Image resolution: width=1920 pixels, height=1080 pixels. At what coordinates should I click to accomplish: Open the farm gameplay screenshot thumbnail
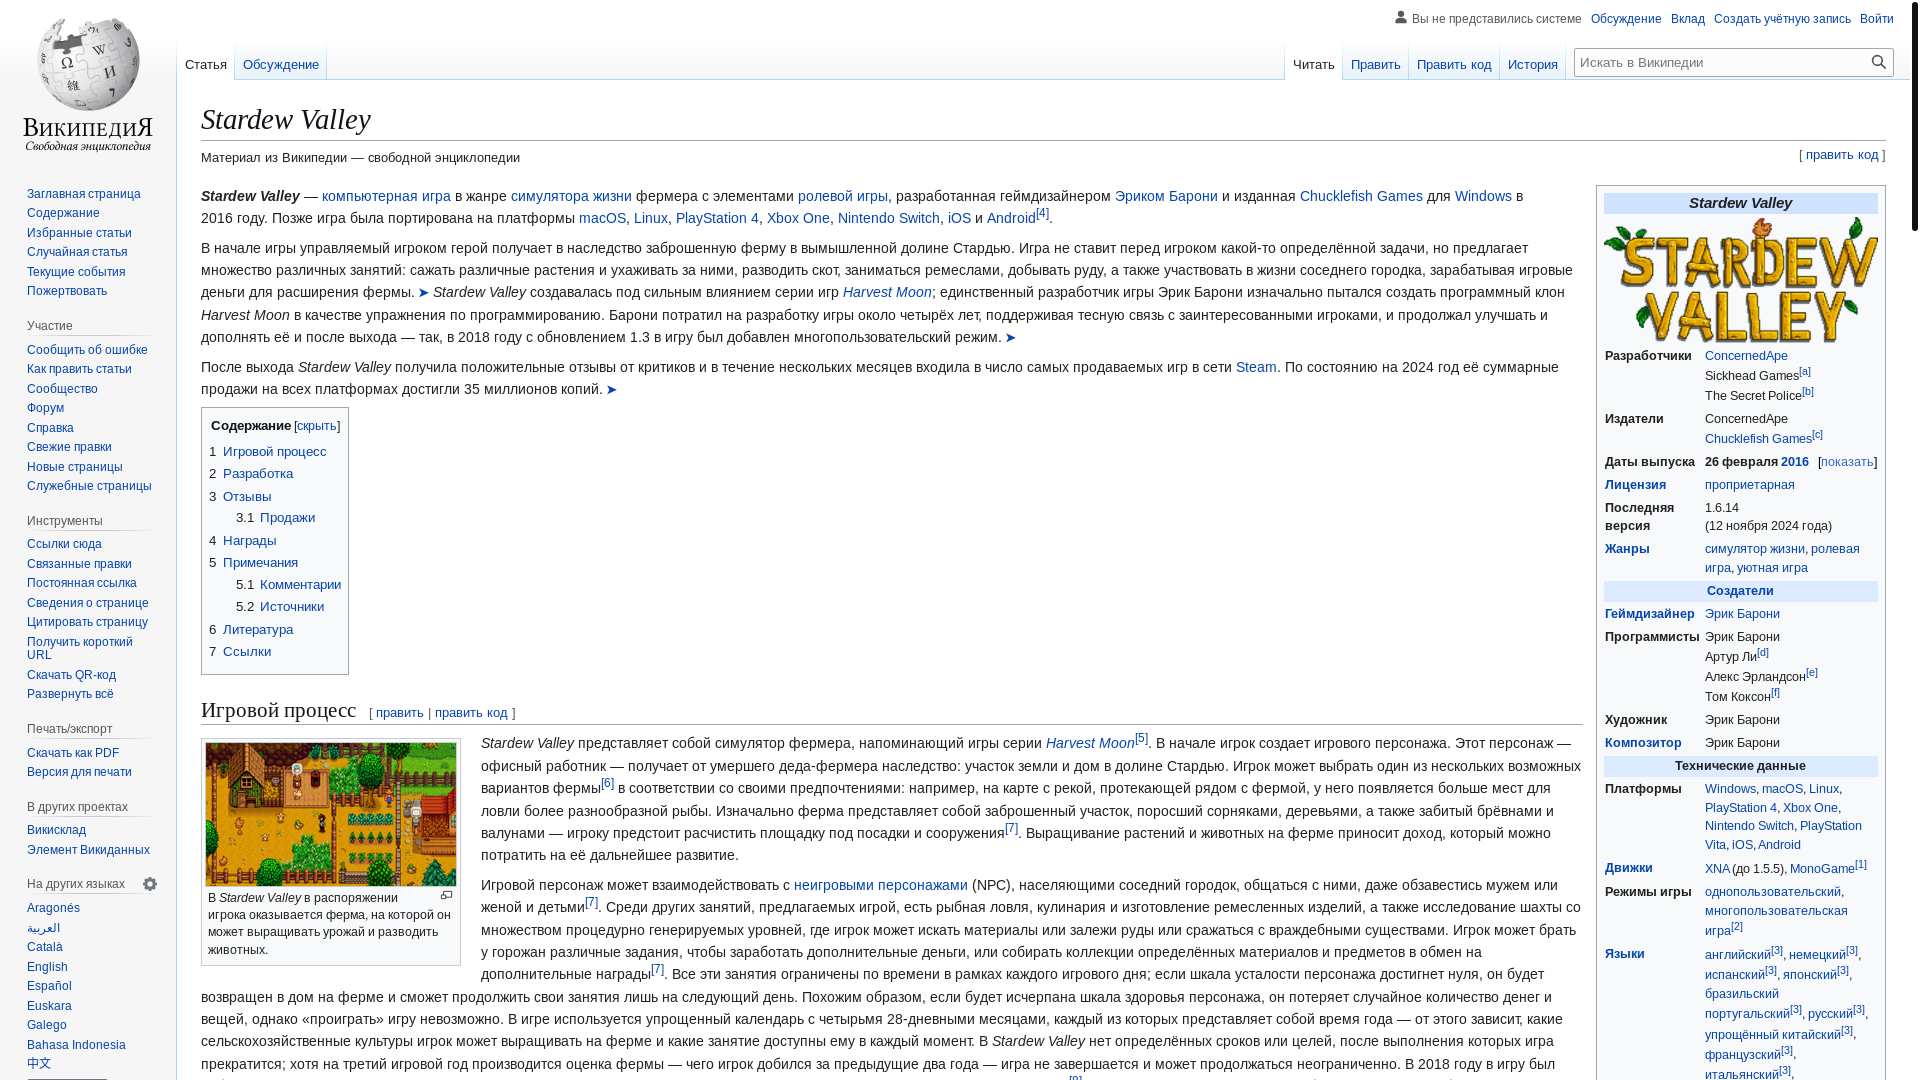point(331,814)
